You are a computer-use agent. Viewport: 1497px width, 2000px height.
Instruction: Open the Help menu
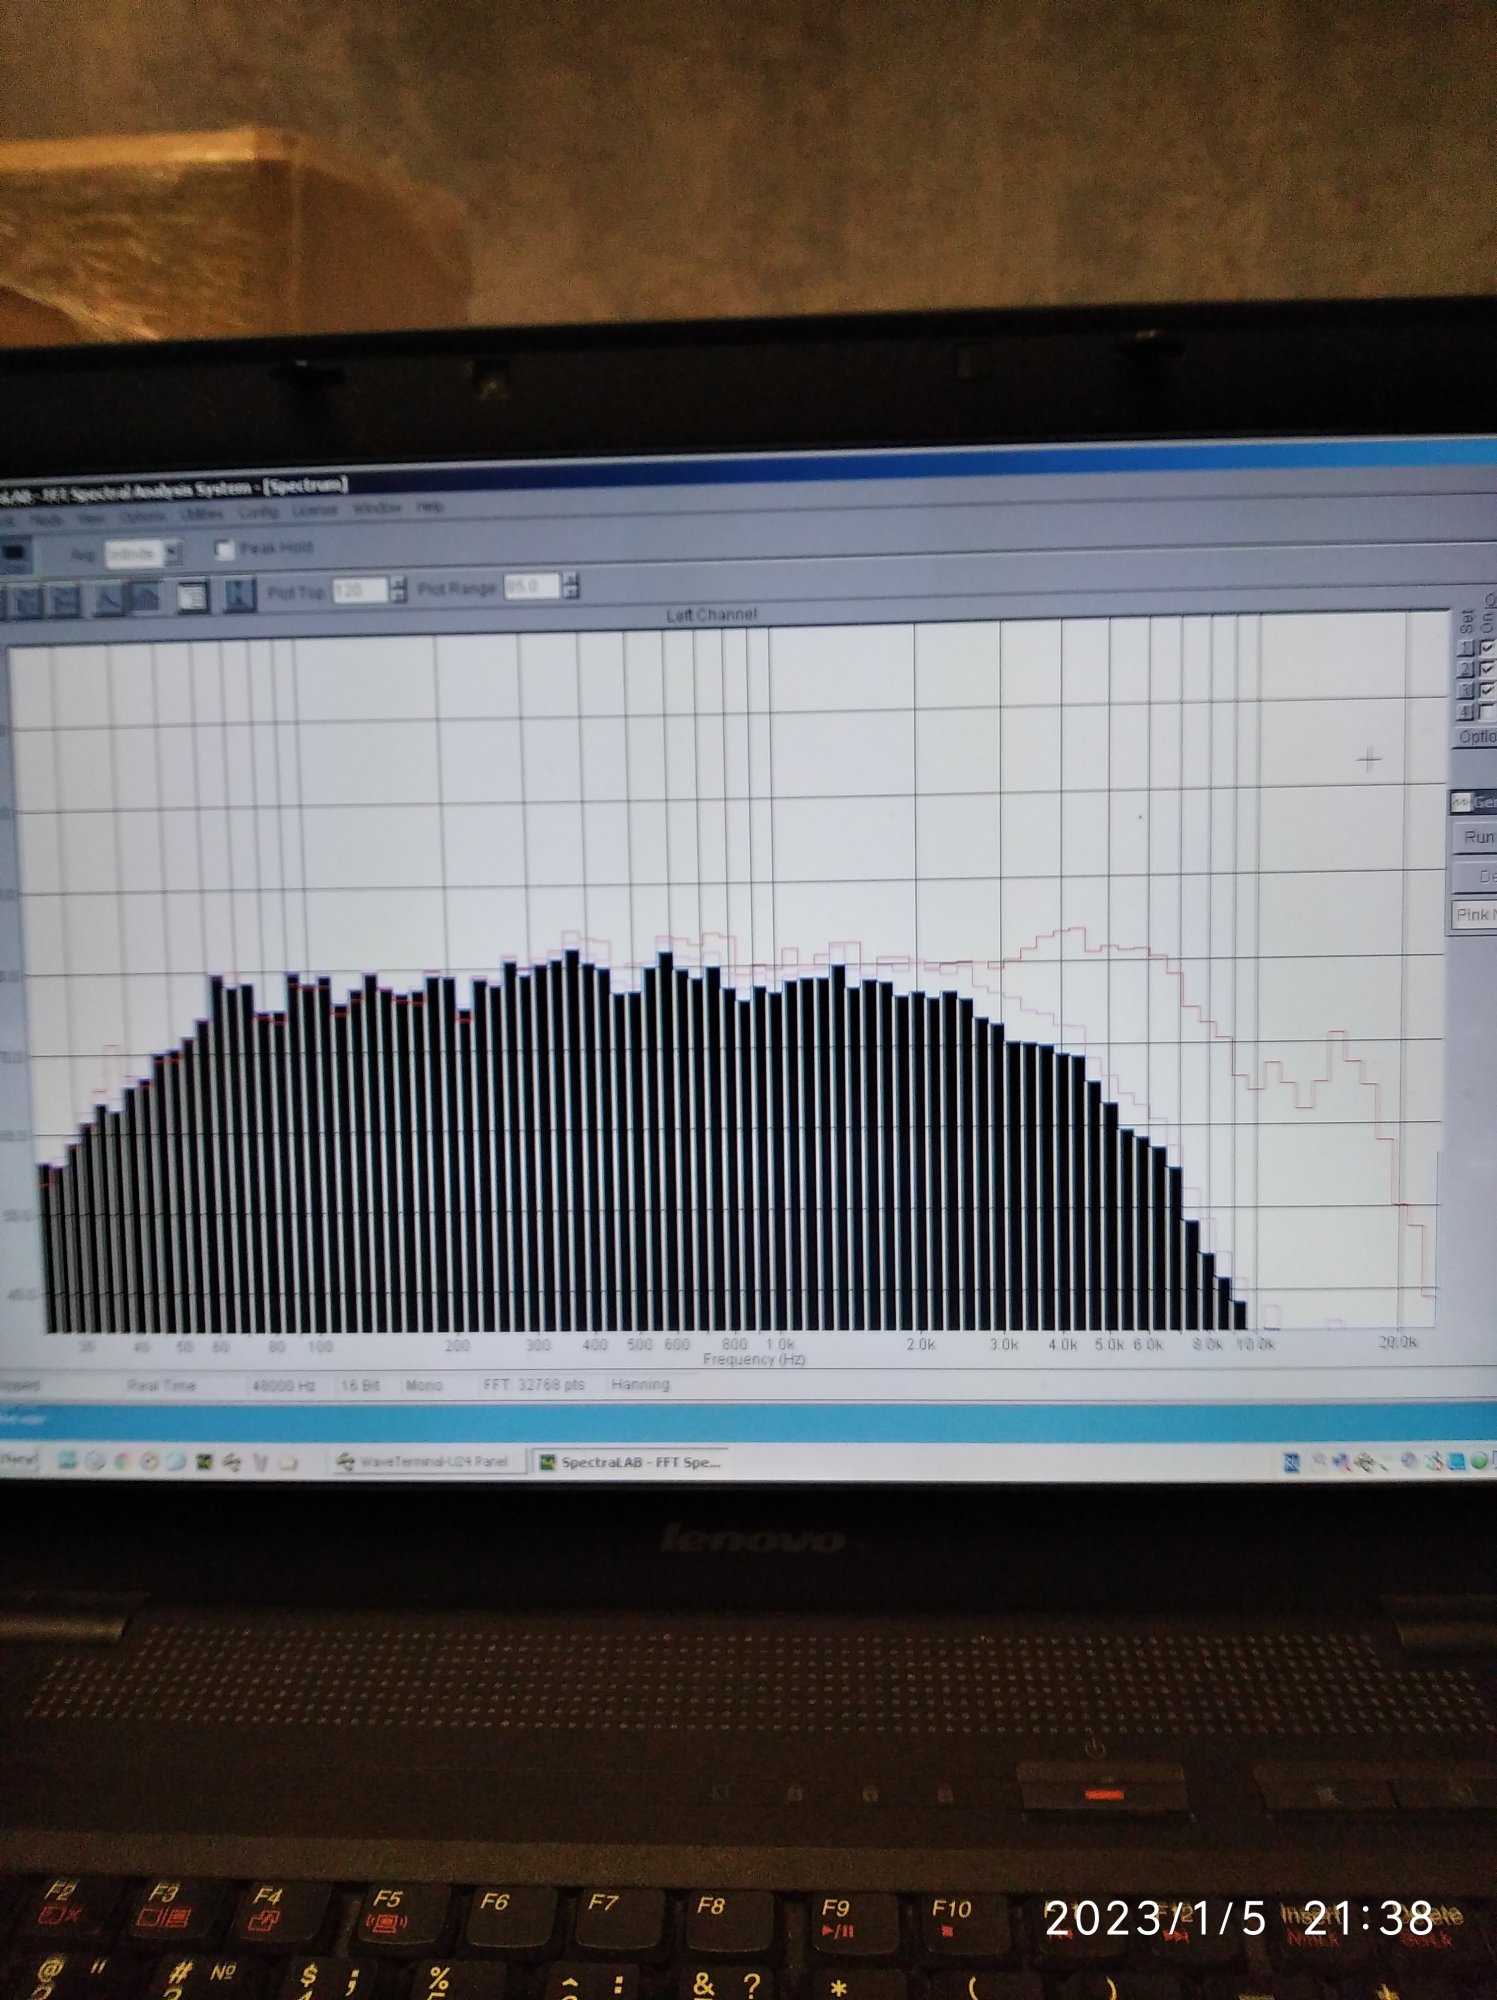tap(429, 506)
